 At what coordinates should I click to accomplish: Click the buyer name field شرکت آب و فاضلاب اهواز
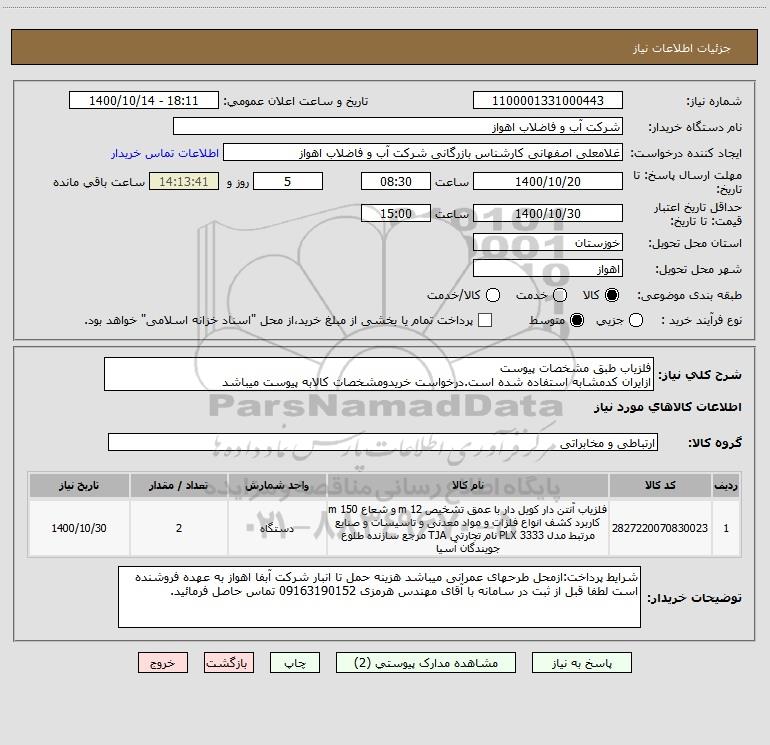click(398, 126)
